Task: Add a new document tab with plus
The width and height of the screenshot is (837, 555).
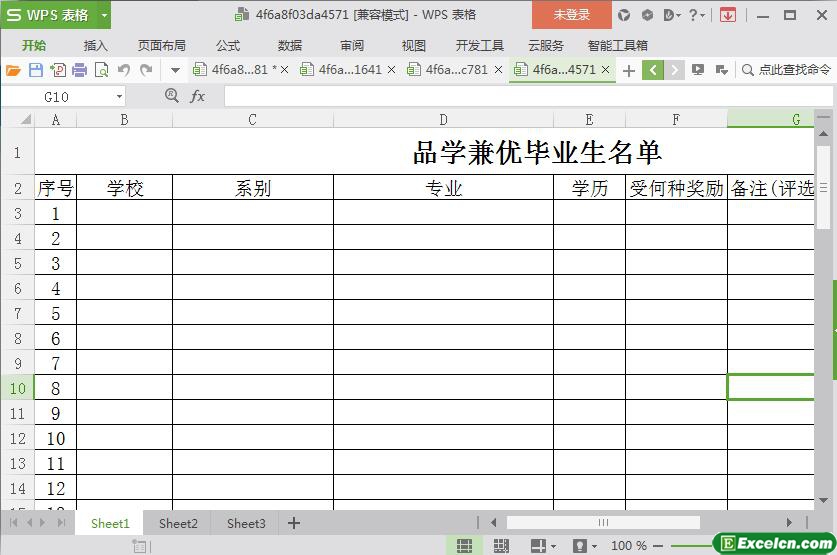Action: coord(629,70)
